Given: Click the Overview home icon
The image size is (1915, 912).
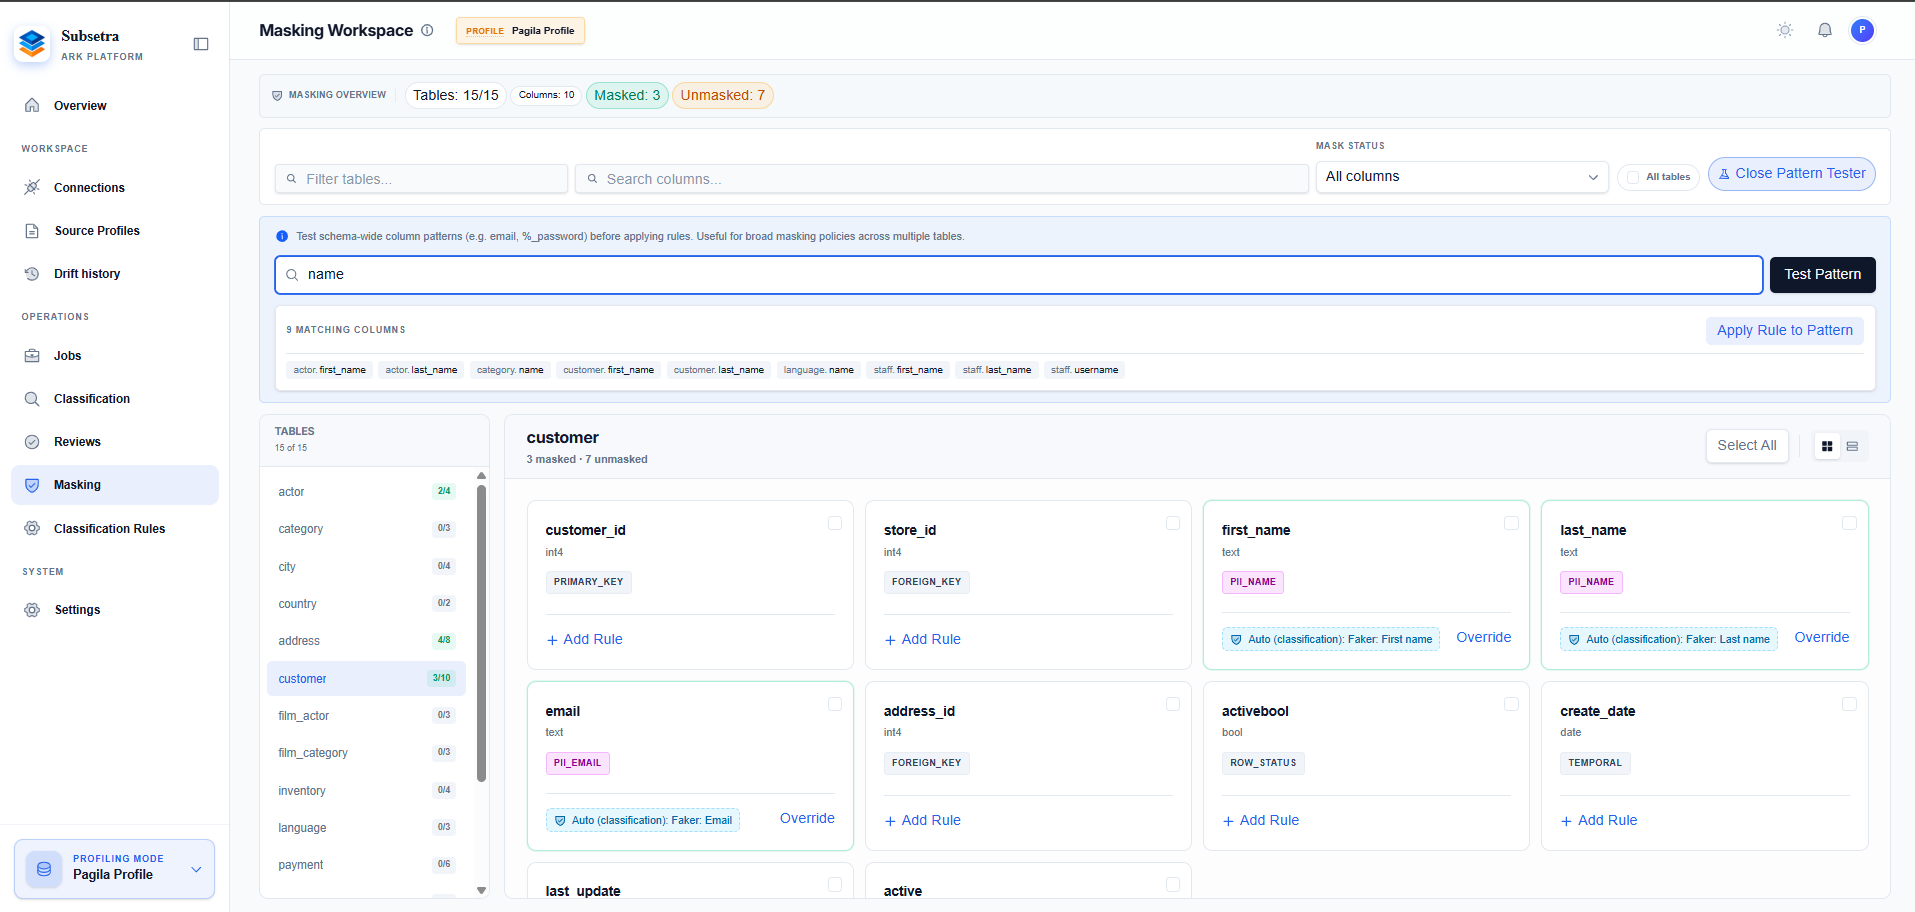Looking at the screenshot, I should (x=32, y=106).
